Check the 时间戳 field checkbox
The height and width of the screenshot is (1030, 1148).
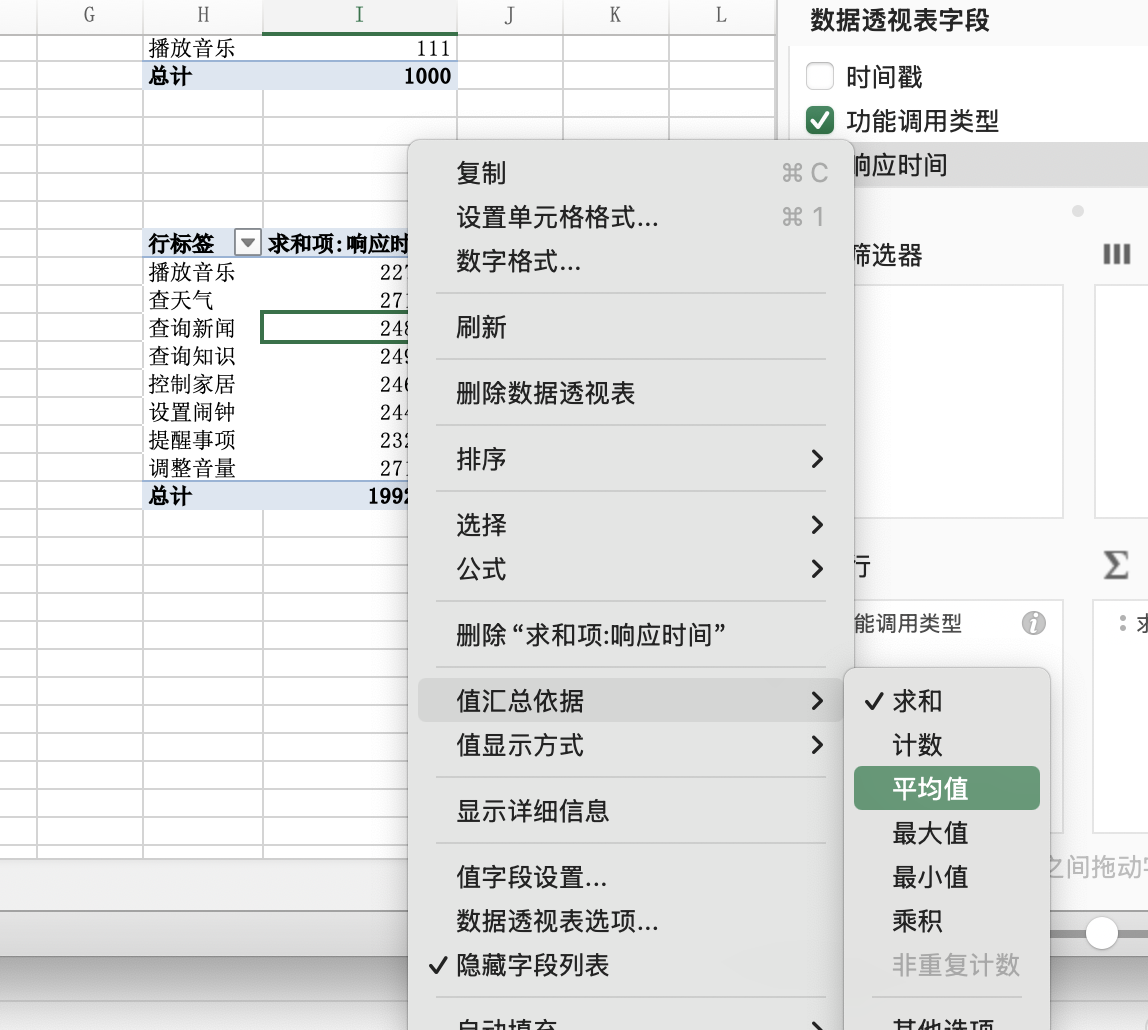point(819,76)
